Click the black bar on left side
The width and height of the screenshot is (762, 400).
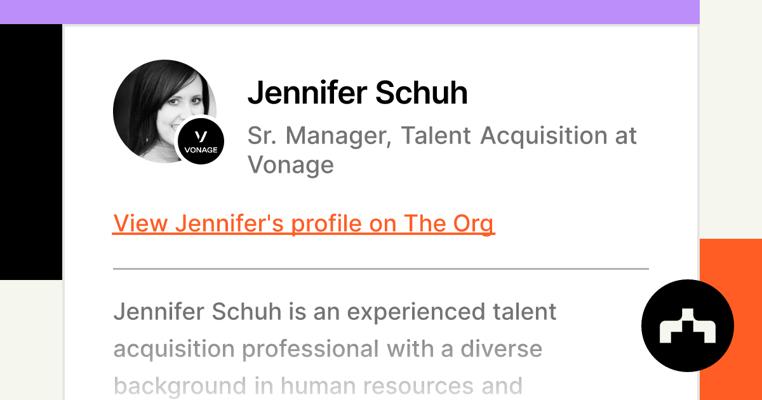(30, 150)
